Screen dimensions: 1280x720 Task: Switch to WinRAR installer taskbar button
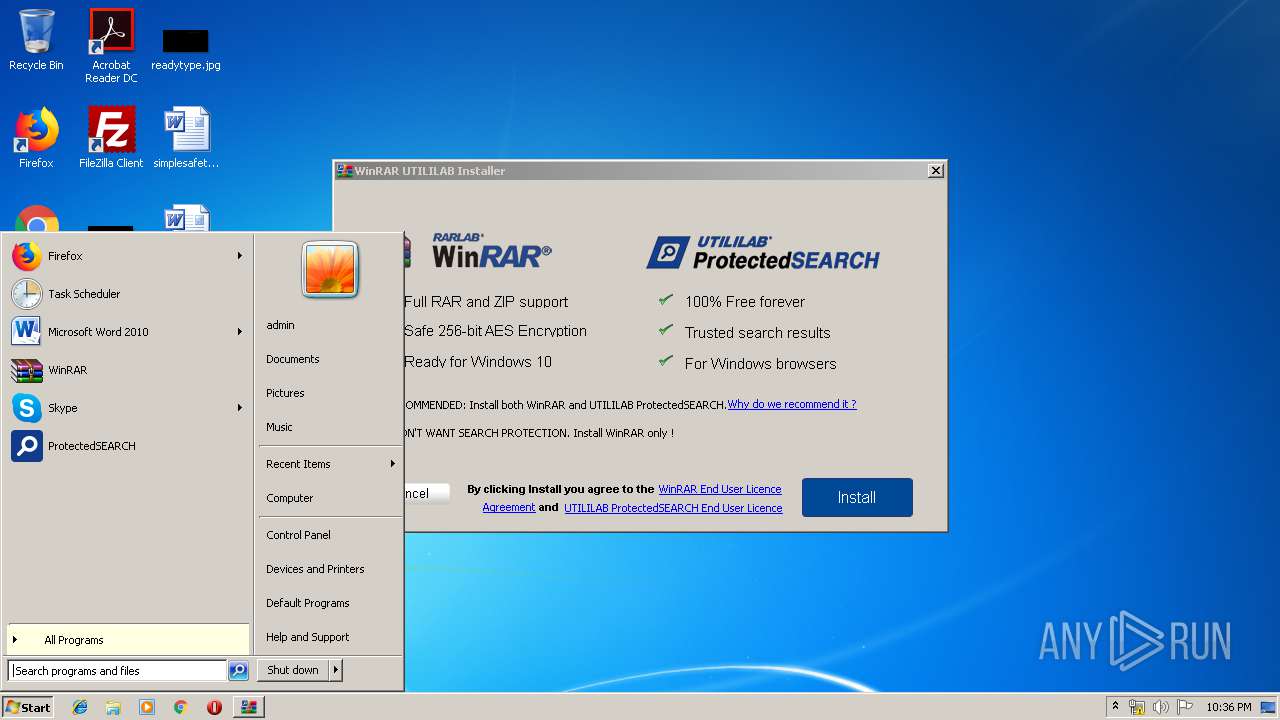(x=248, y=707)
